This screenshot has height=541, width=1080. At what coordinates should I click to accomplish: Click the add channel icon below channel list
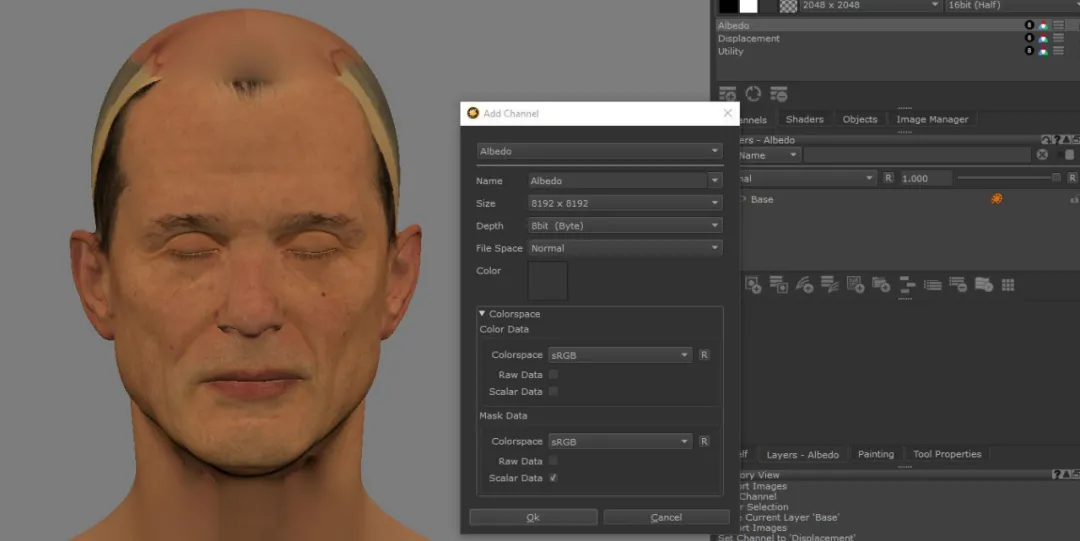pos(728,94)
